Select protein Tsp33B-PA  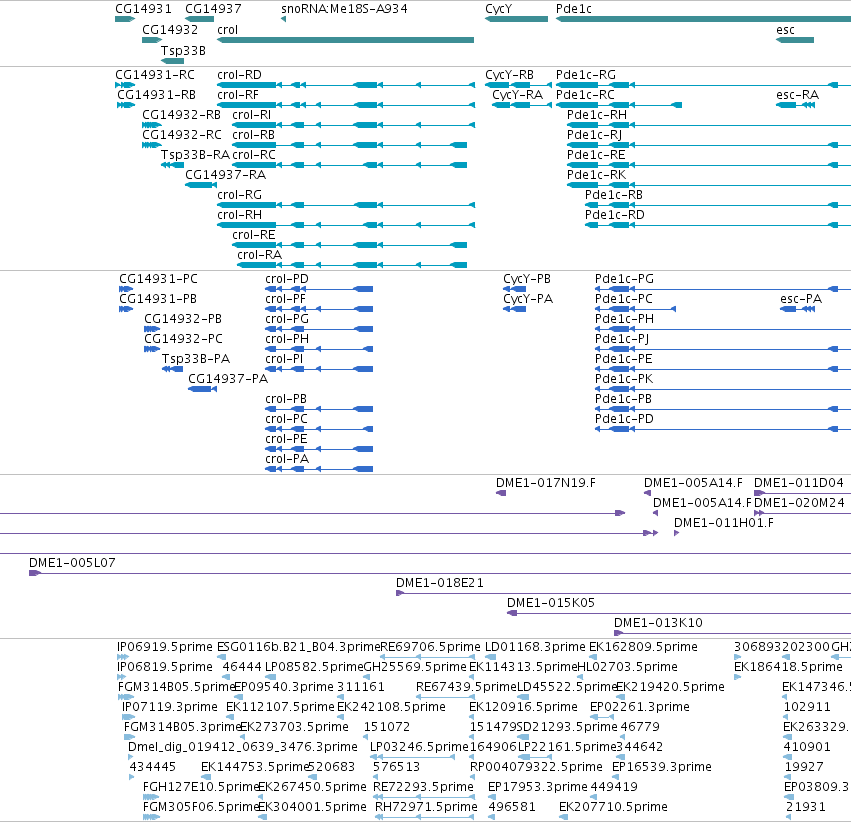coord(196,359)
